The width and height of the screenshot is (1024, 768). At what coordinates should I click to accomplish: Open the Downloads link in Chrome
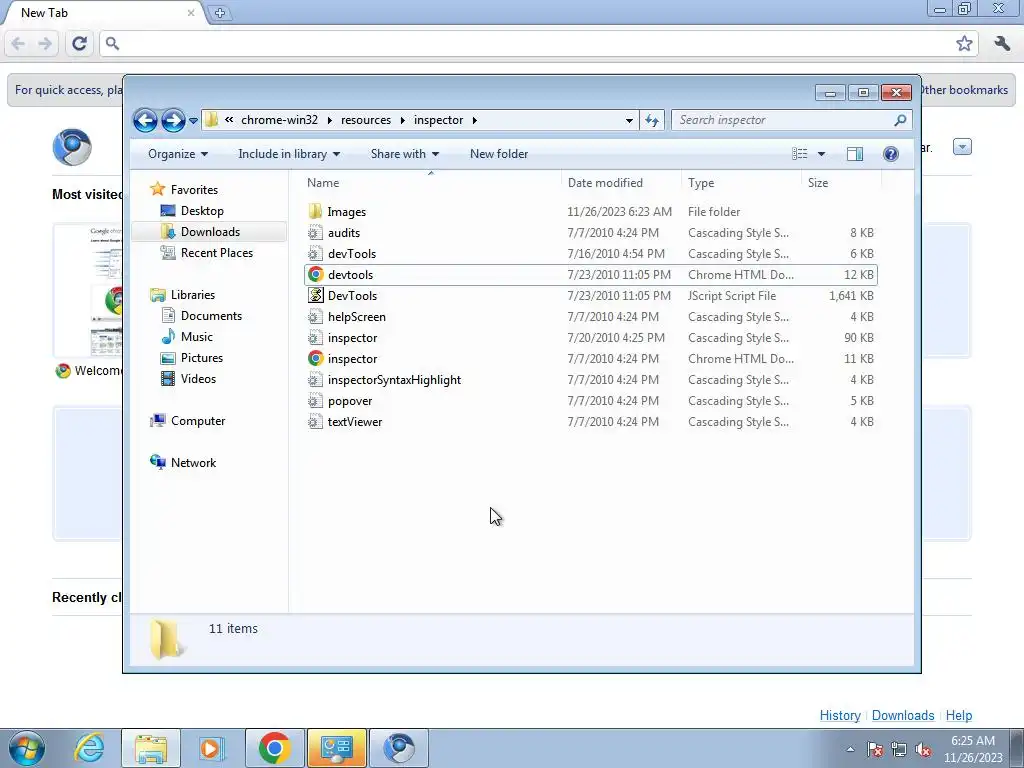click(x=903, y=715)
